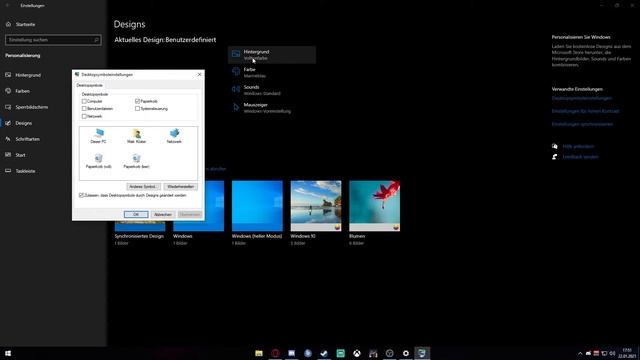Open the Opera browser taskbar icon
Screen dimensions: 640x360
[275, 353]
